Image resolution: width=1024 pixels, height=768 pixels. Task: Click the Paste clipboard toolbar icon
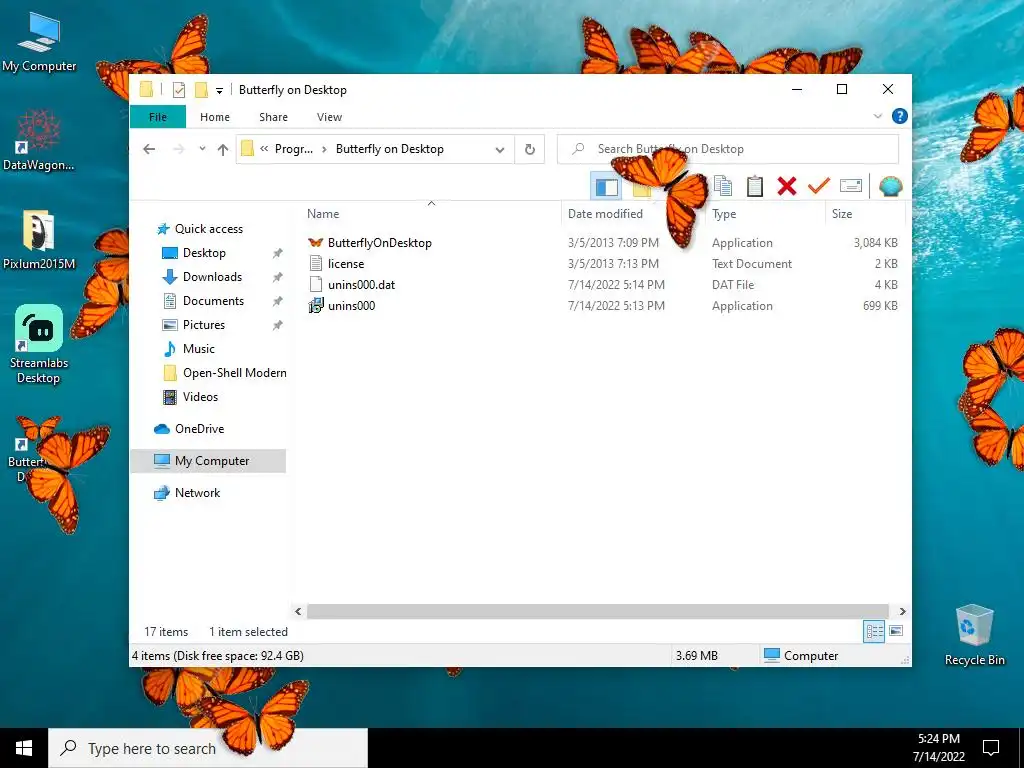pyautogui.click(x=754, y=186)
